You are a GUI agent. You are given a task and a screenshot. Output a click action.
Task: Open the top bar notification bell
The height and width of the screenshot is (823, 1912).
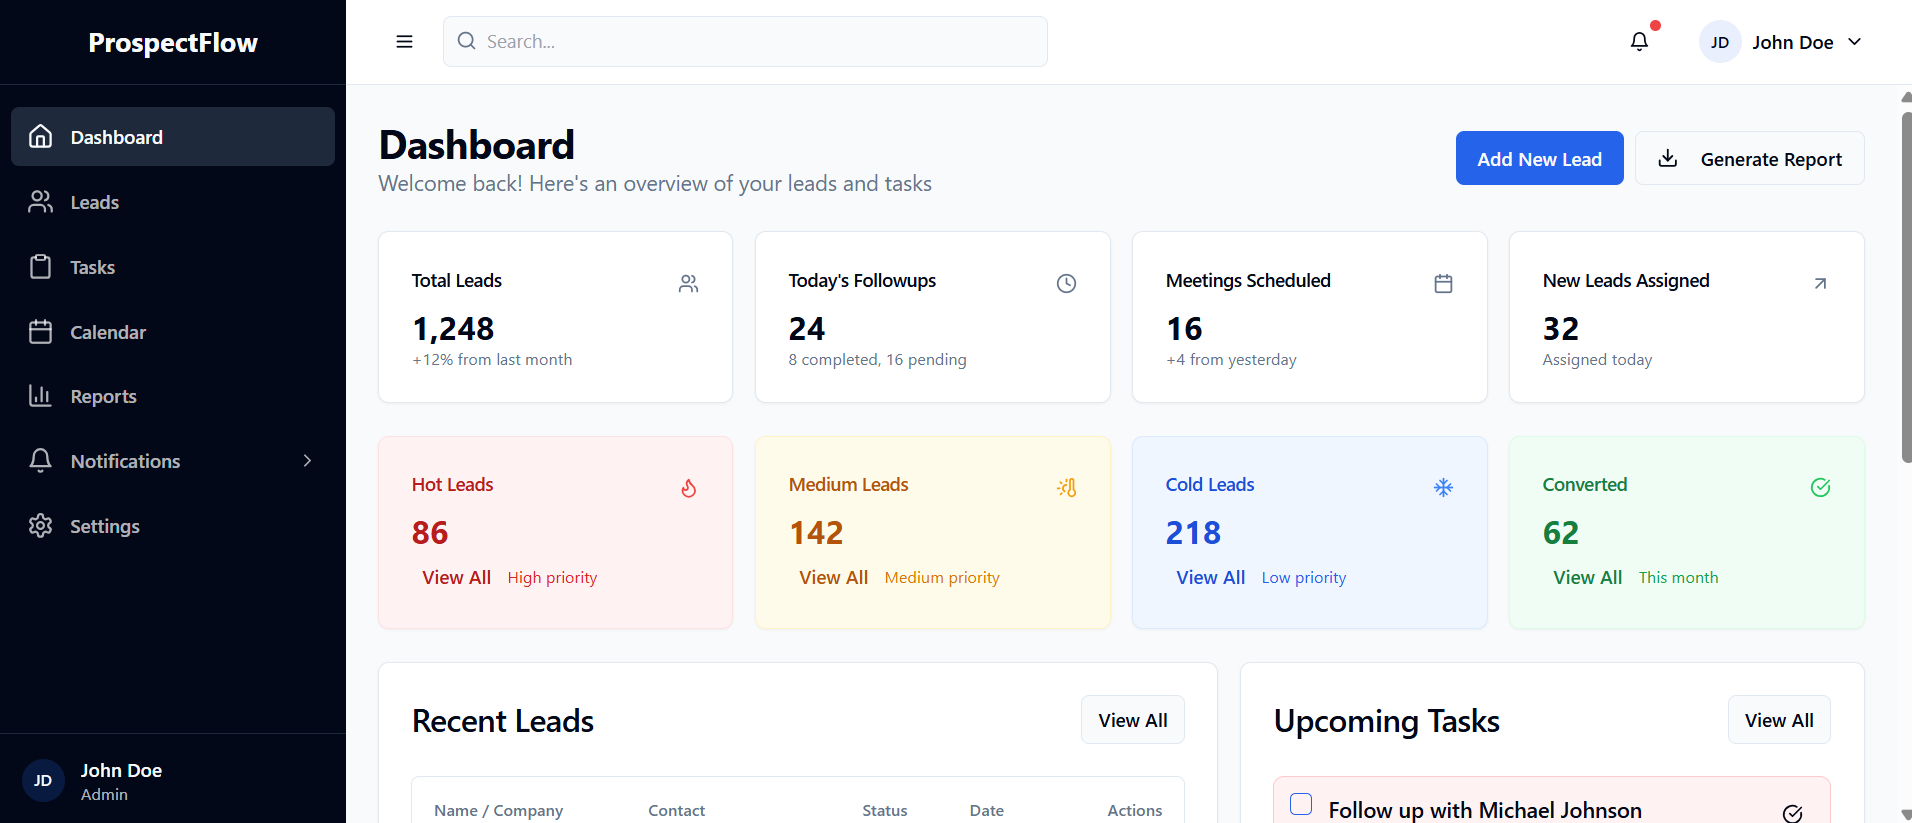click(1639, 42)
